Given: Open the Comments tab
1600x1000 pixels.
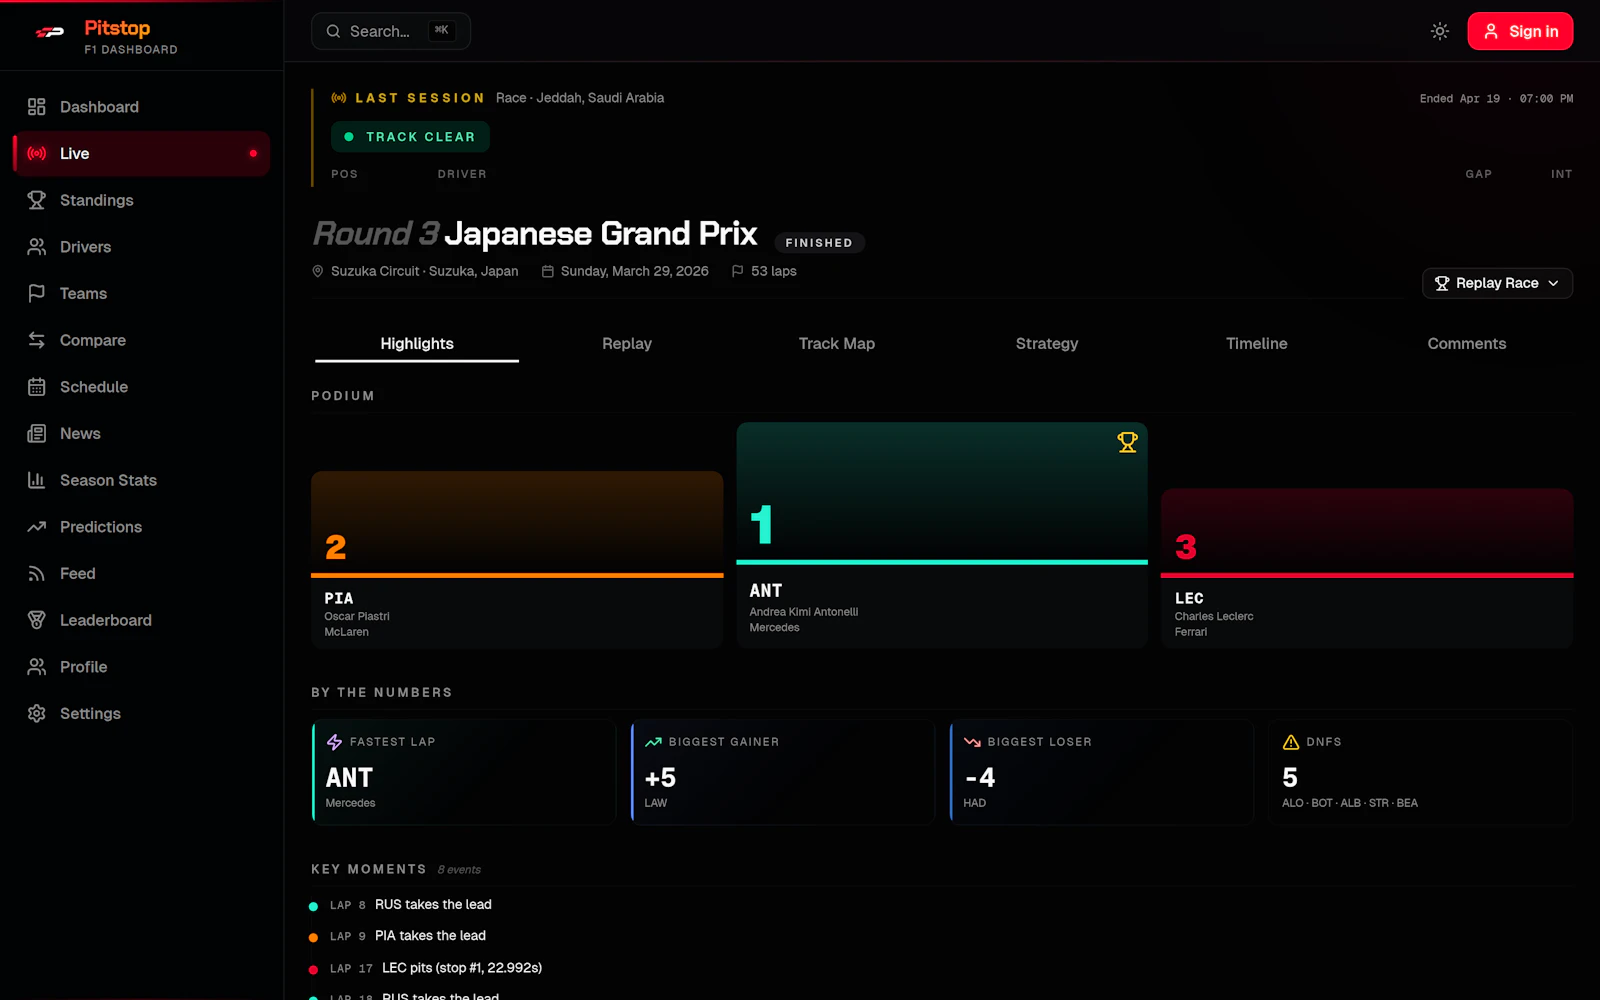Looking at the screenshot, I should pos(1467,344).
